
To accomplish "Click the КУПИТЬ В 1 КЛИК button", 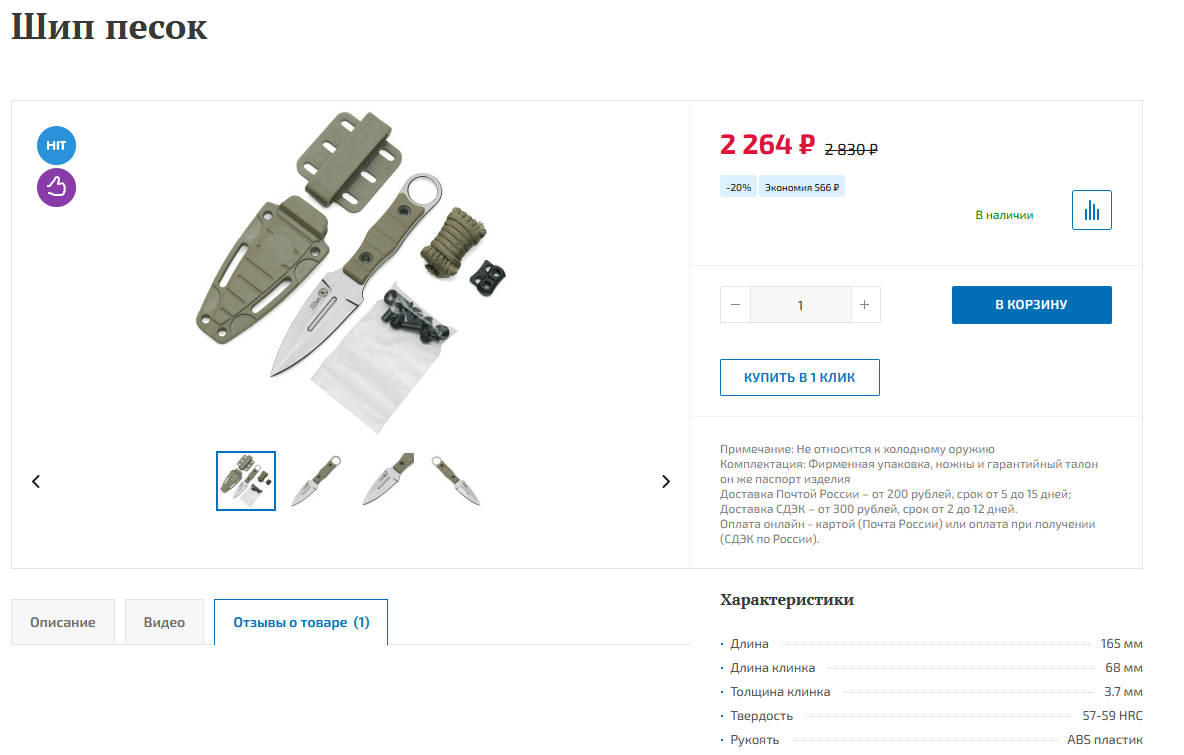I will 800,378.
